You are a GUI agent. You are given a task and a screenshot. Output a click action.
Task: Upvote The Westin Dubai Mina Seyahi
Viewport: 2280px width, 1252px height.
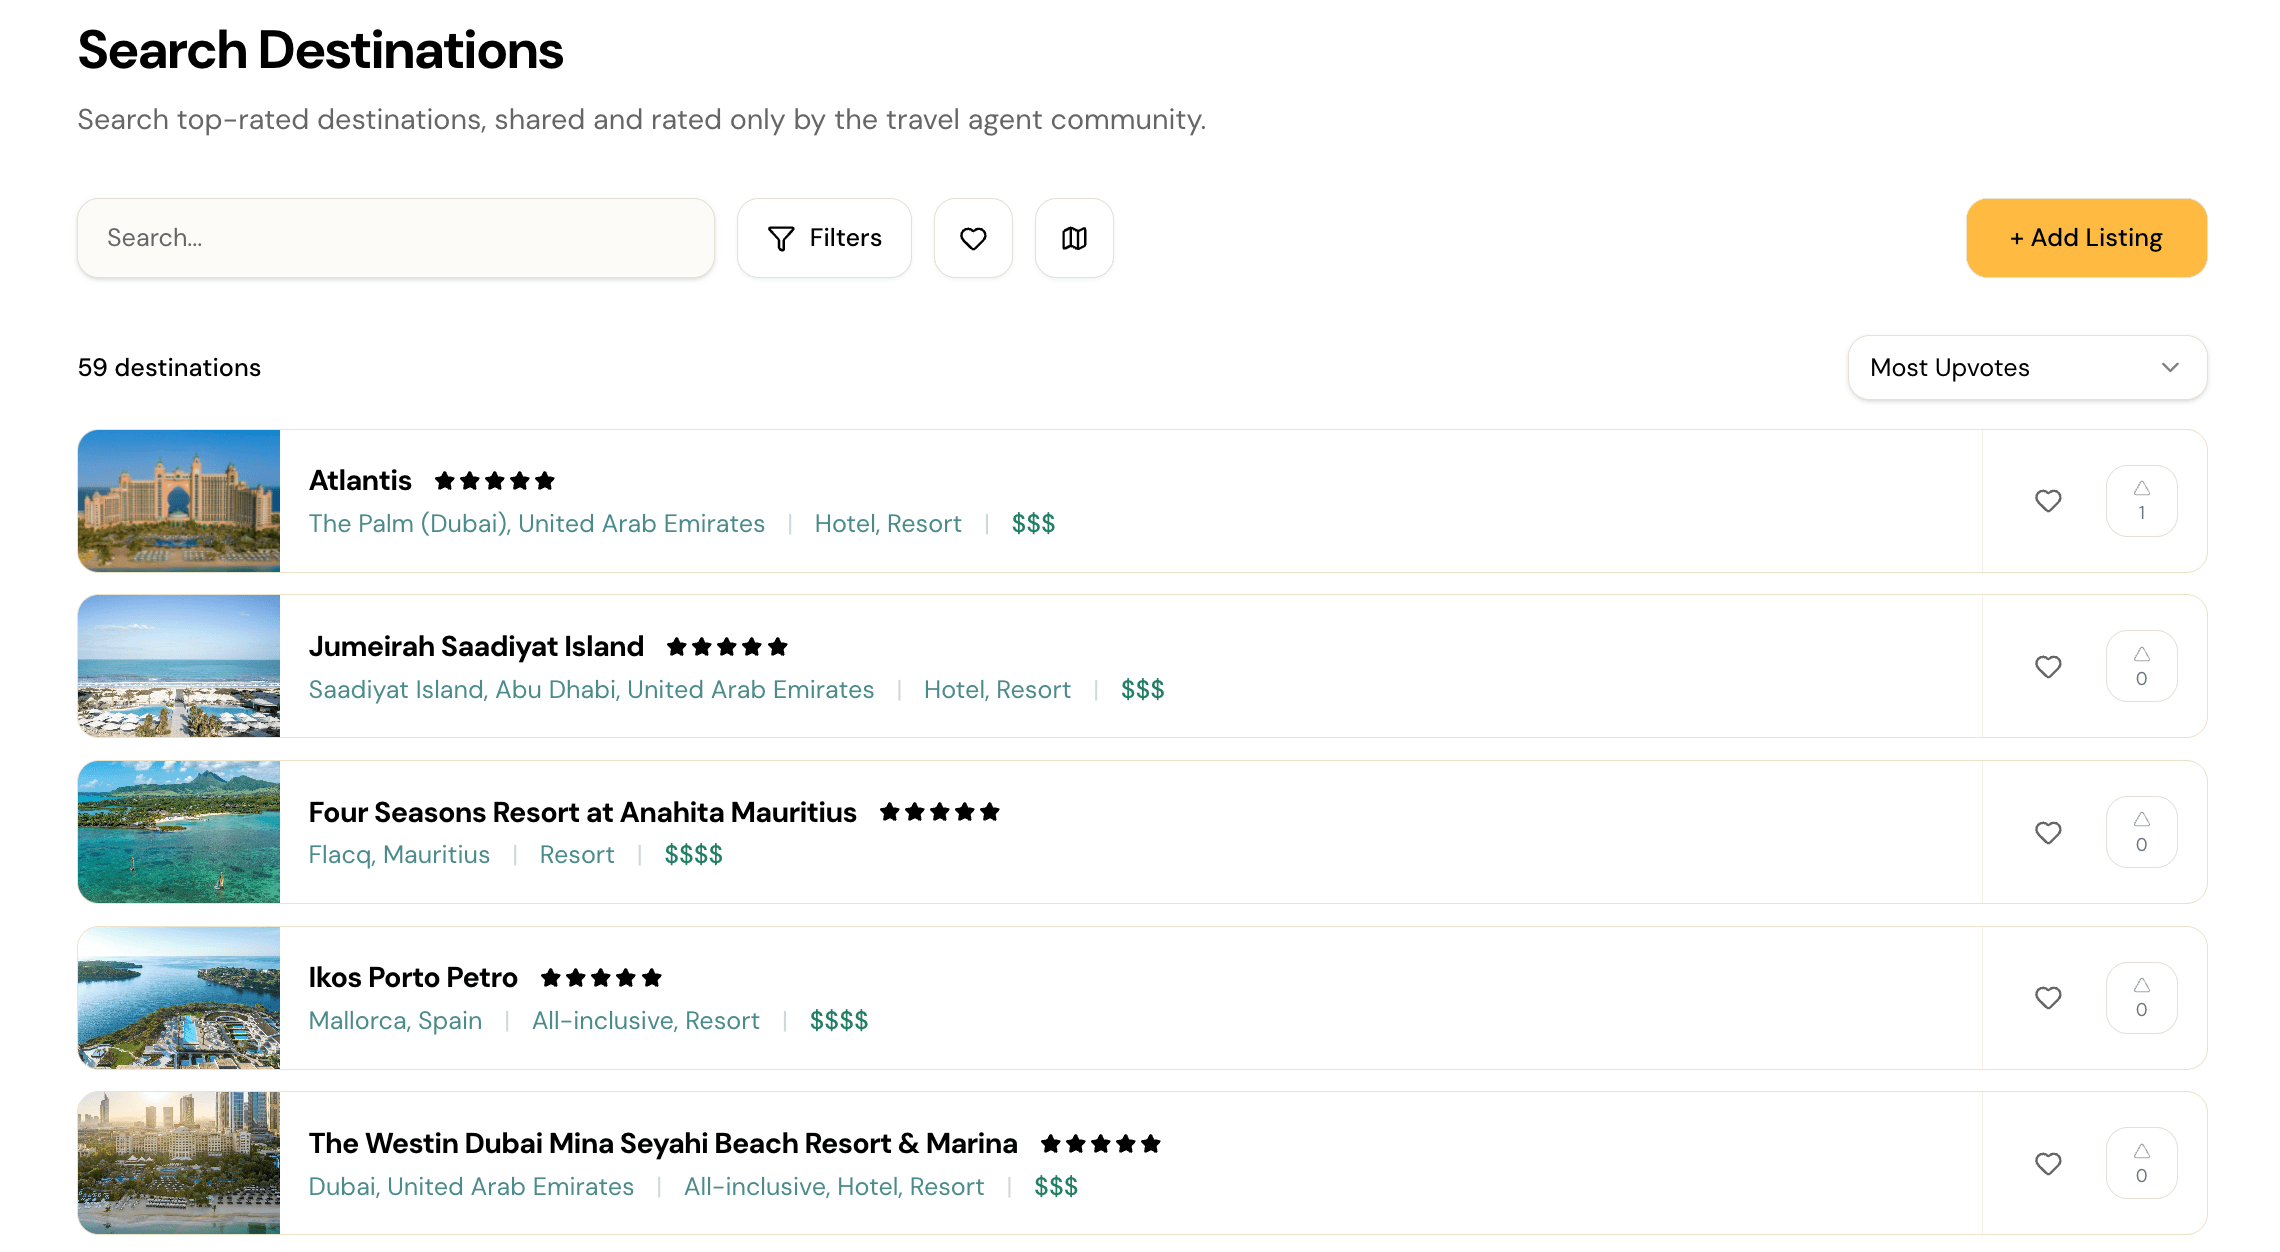2141,1163
